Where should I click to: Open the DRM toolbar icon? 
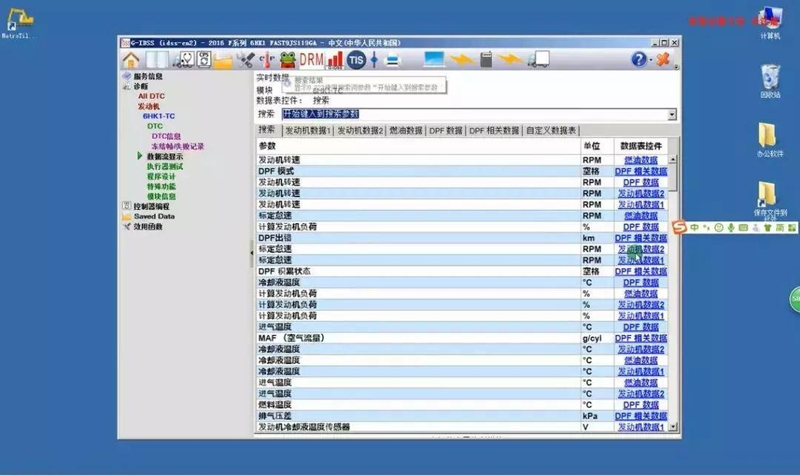point(312,61)
